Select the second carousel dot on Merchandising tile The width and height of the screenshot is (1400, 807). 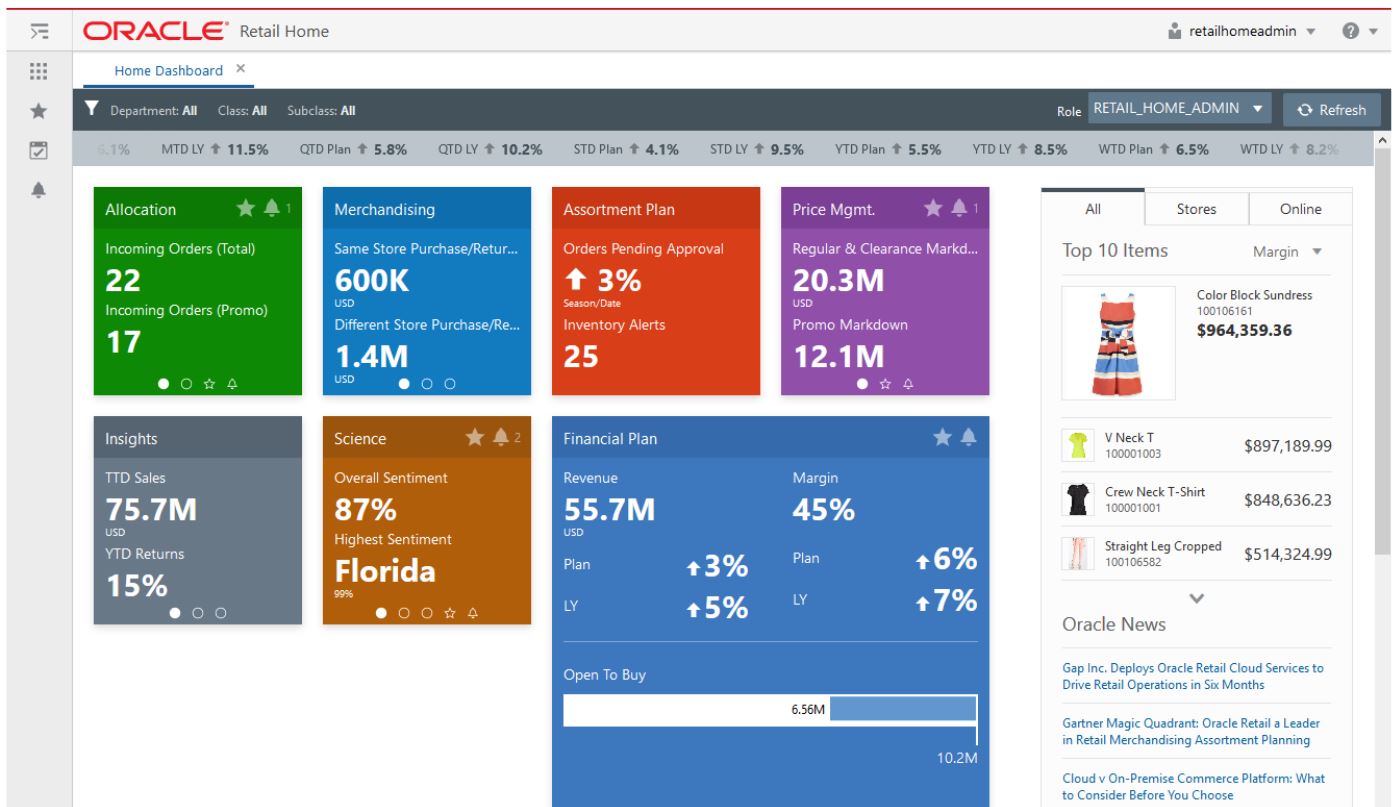click(427, 384)
